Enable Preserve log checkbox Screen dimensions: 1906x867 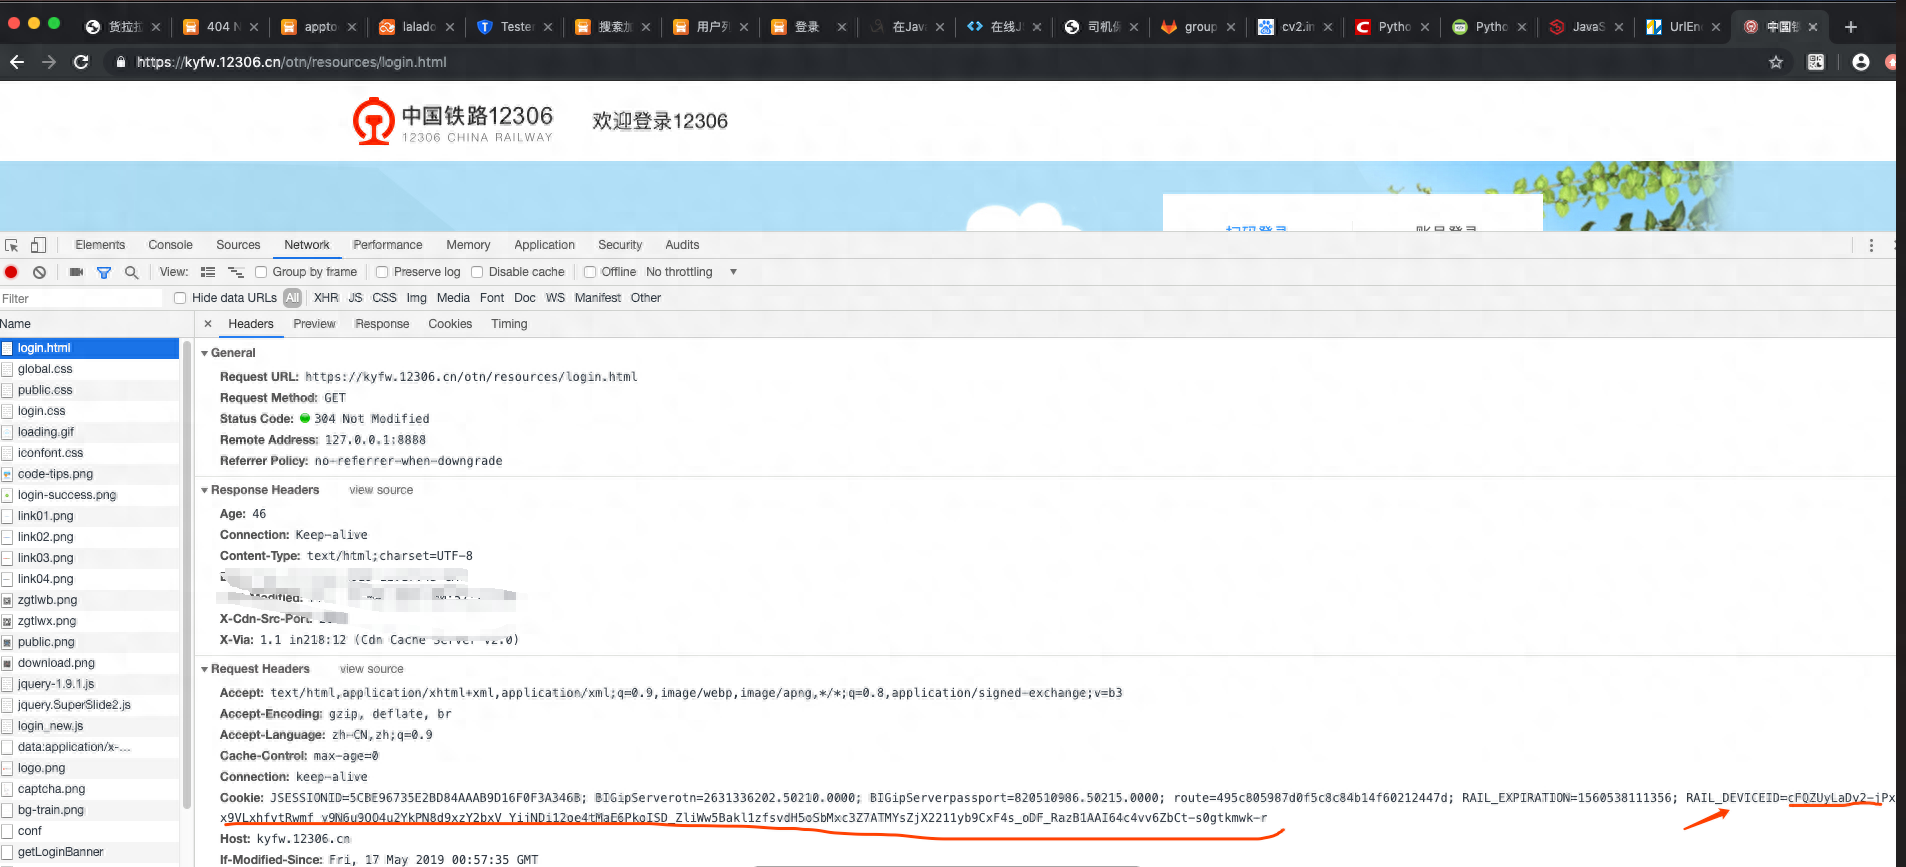tap(382, 272)
